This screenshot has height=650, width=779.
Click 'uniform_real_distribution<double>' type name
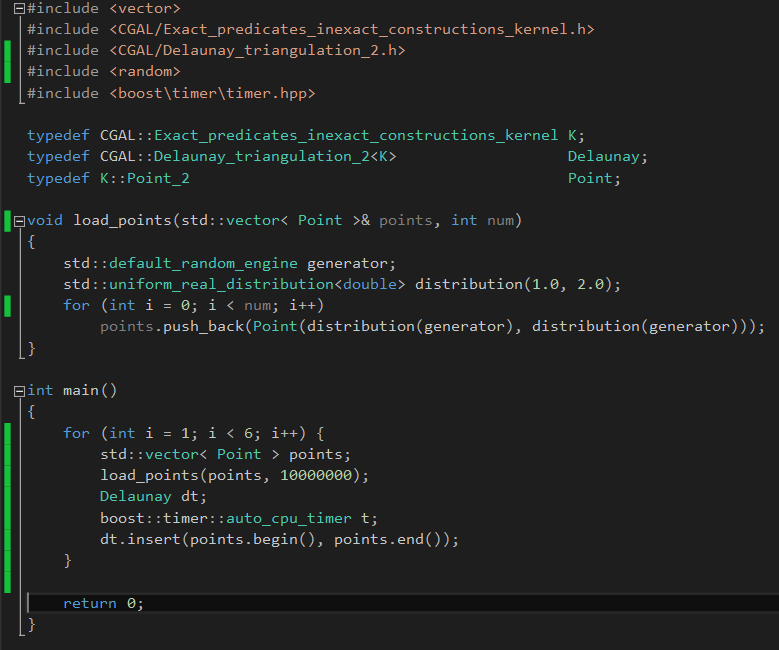[257, 285]
